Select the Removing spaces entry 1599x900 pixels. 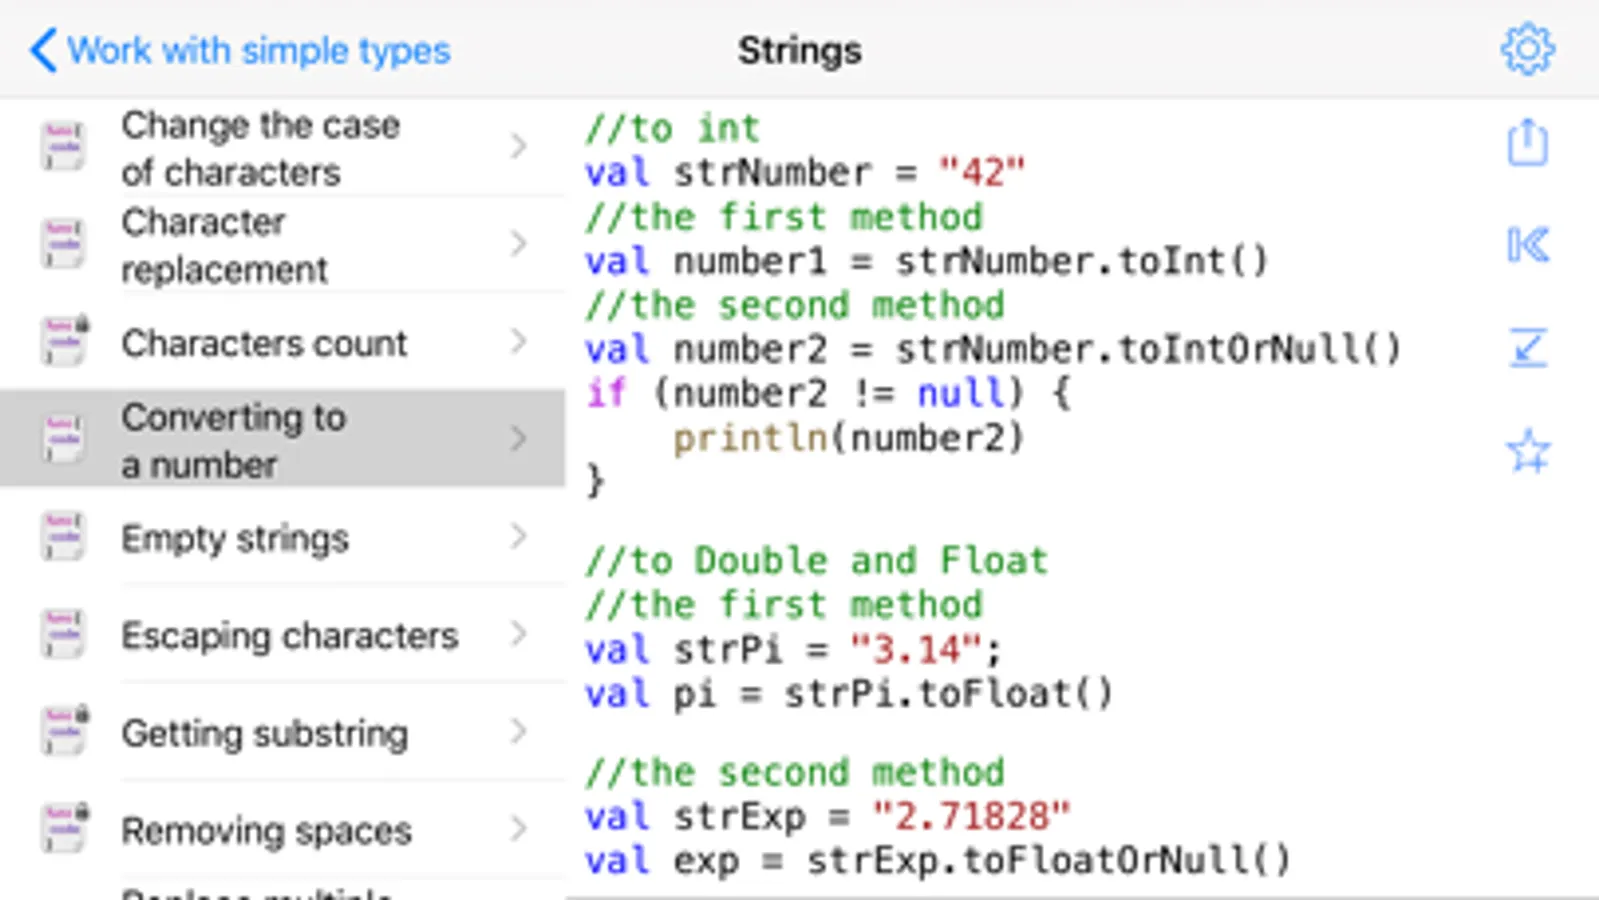(267, 831)
